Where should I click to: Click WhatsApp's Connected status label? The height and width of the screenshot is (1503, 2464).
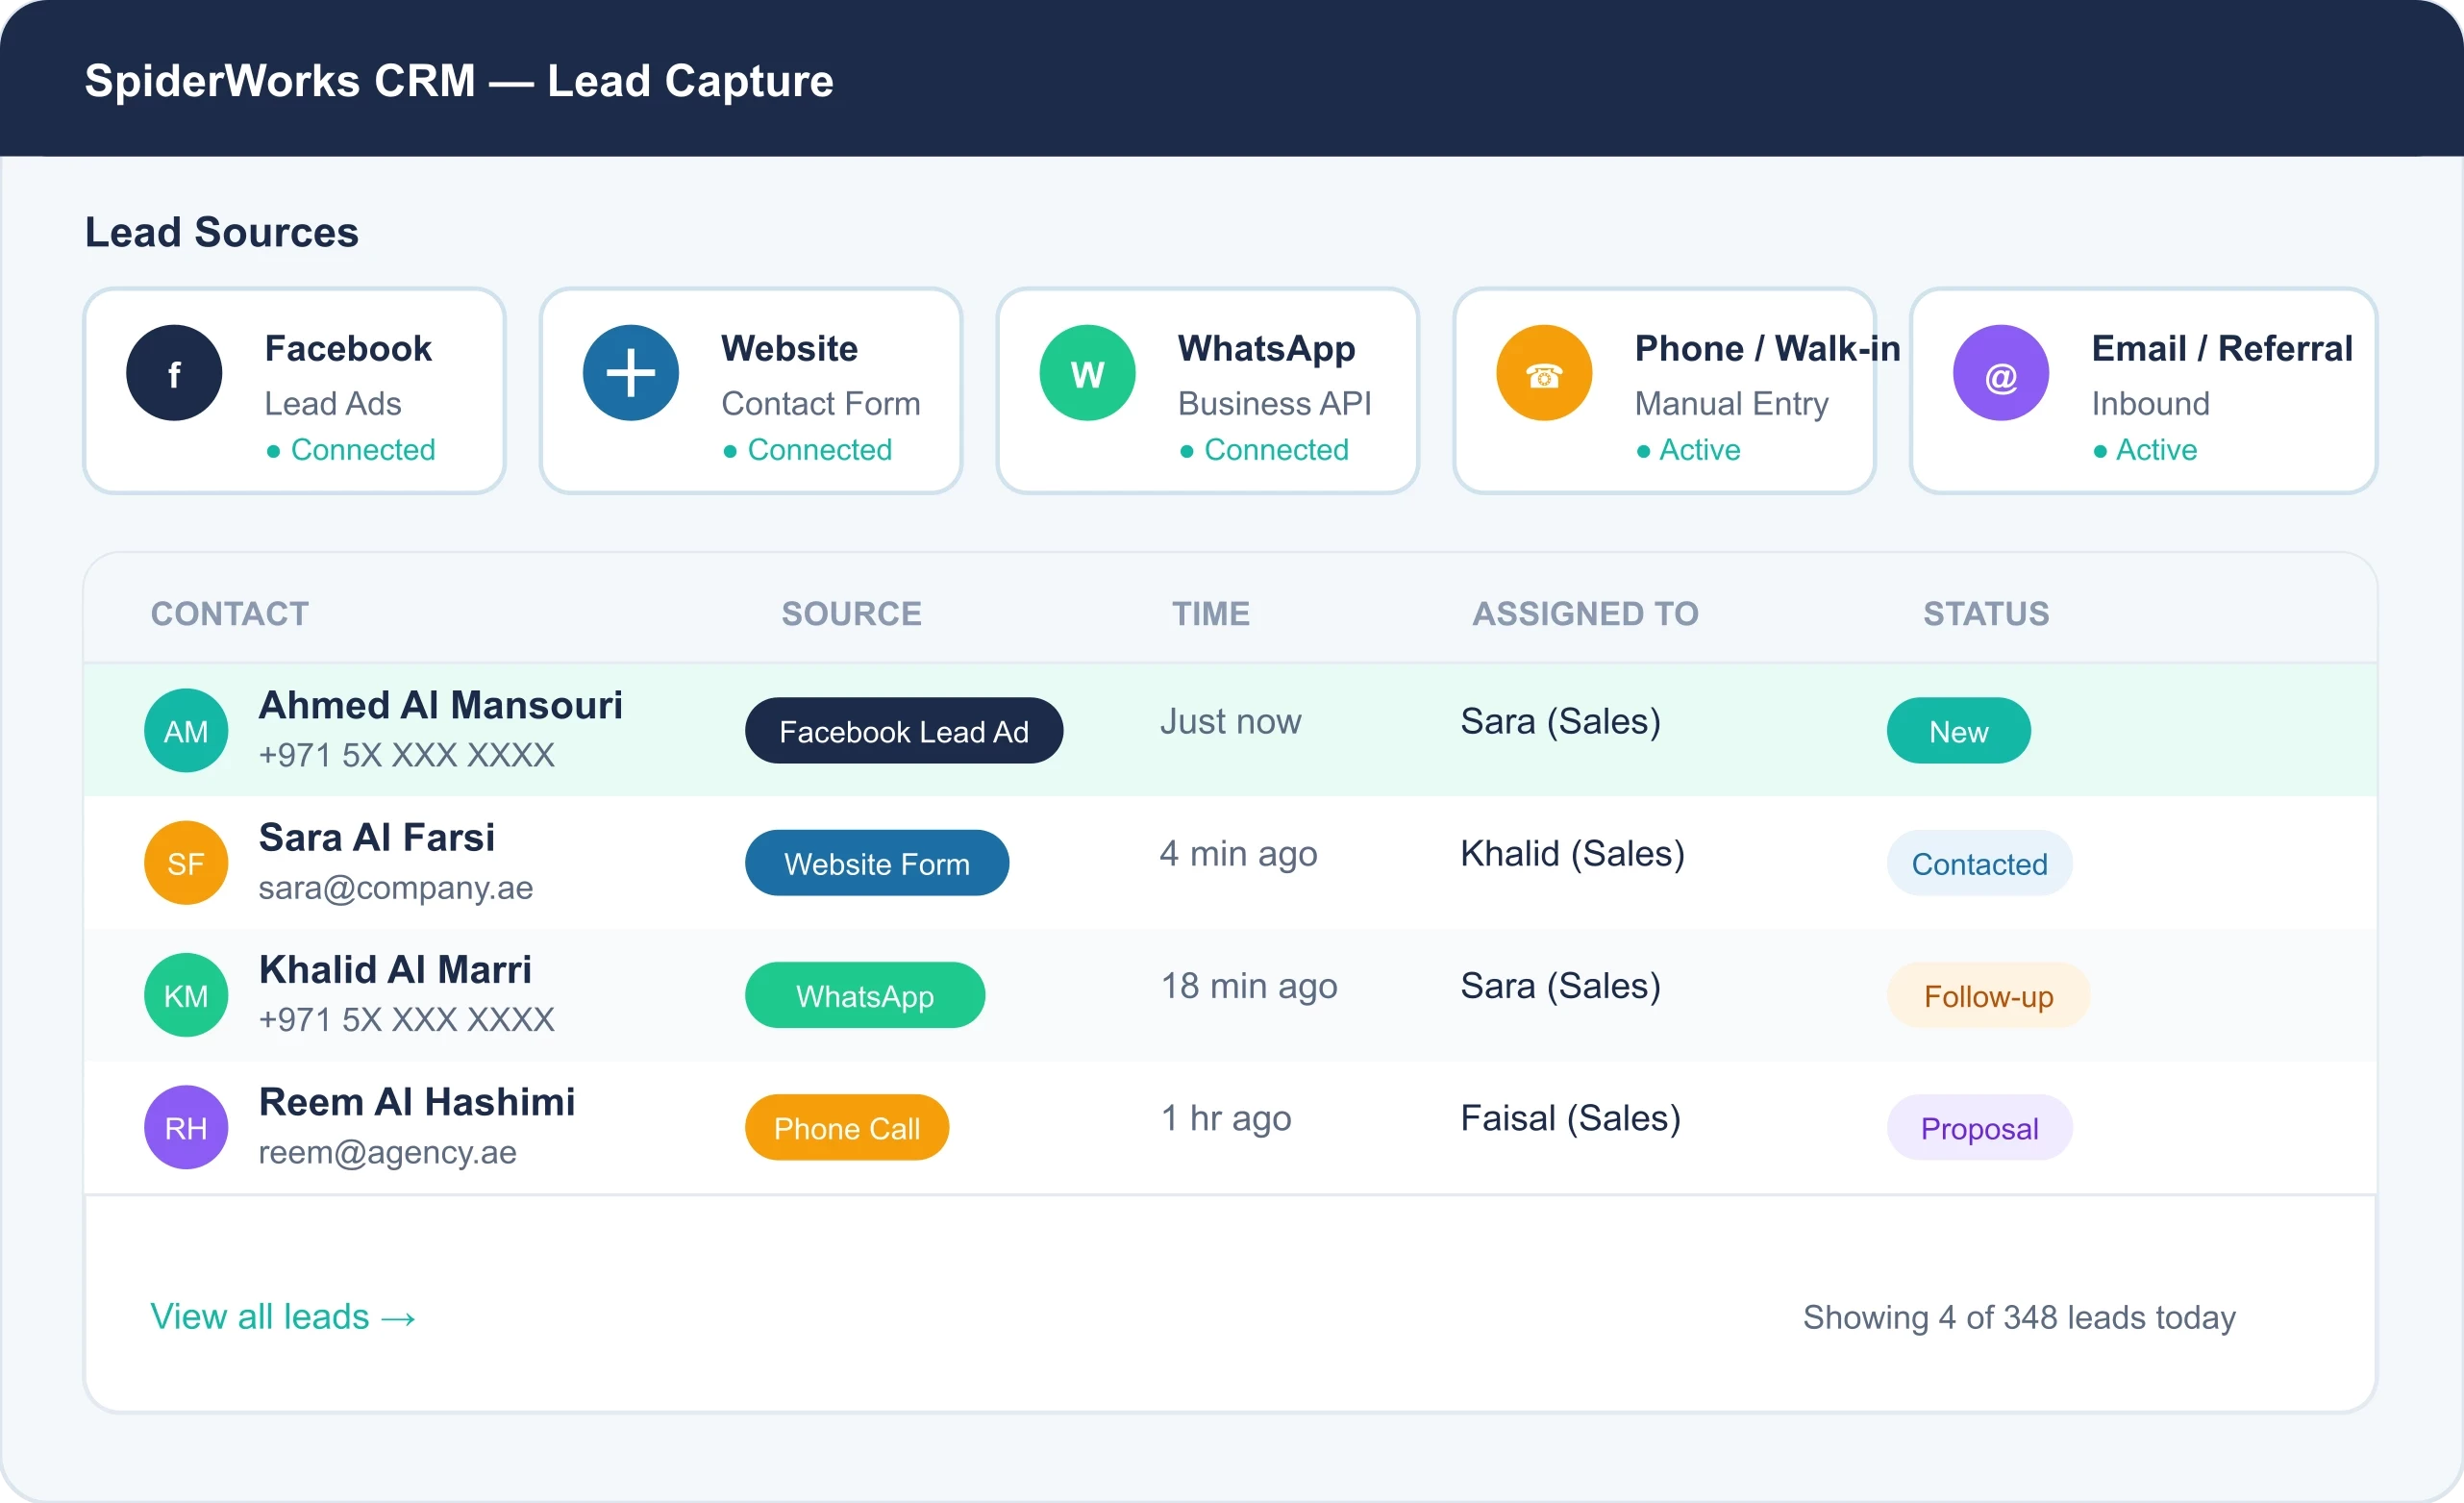click(x=1265, y=450)
